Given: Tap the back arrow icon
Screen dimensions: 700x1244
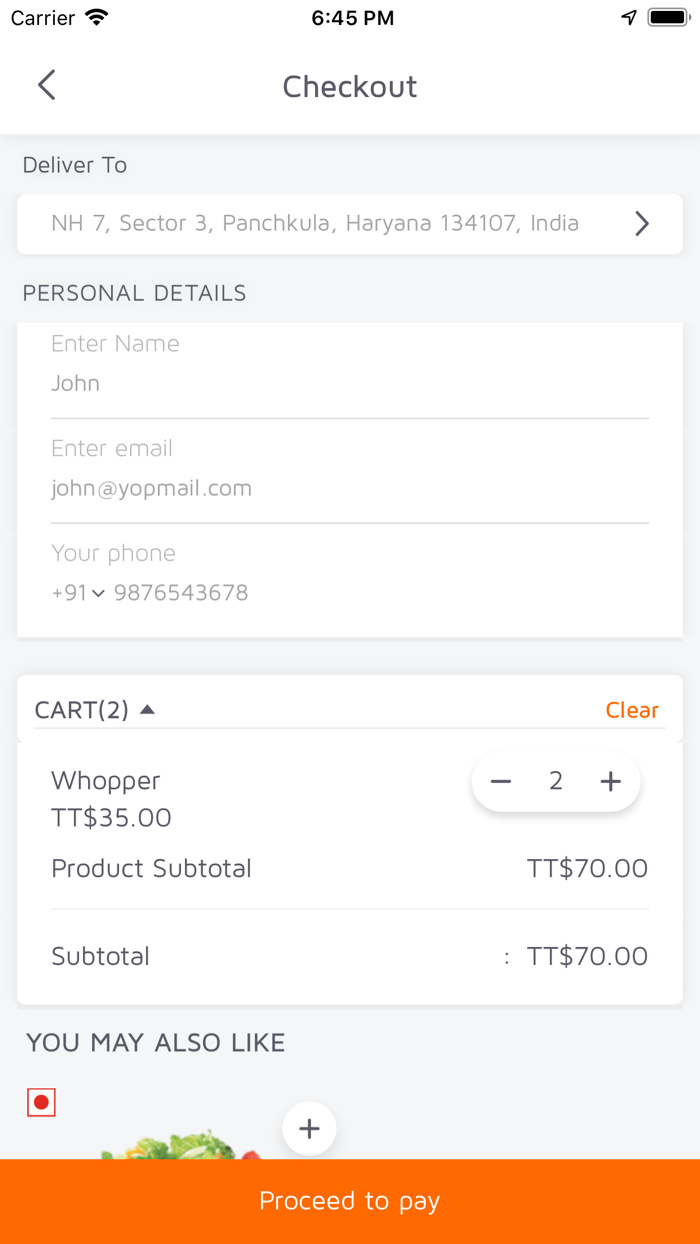Looking at the screenshot, I should point(47,85).
